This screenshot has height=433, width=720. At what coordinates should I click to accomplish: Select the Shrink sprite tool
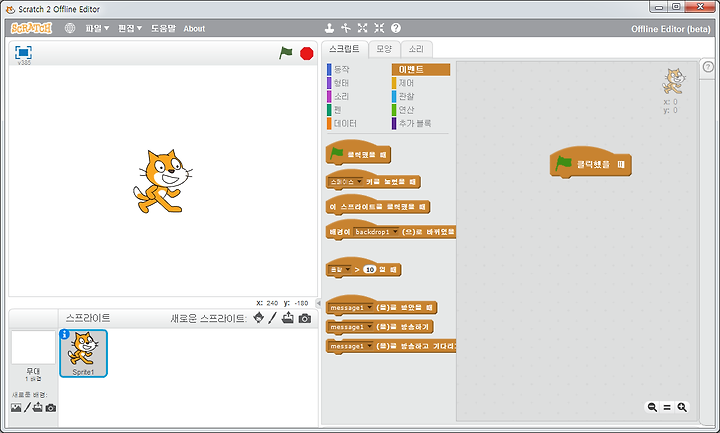coord(379,28)
